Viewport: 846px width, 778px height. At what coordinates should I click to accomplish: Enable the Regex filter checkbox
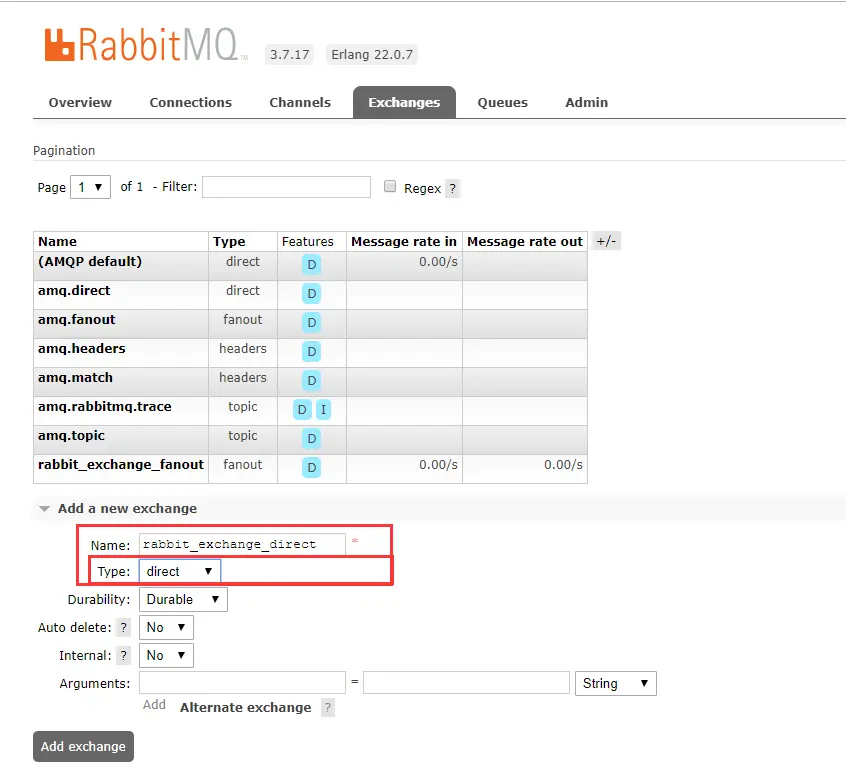point(390,187)
